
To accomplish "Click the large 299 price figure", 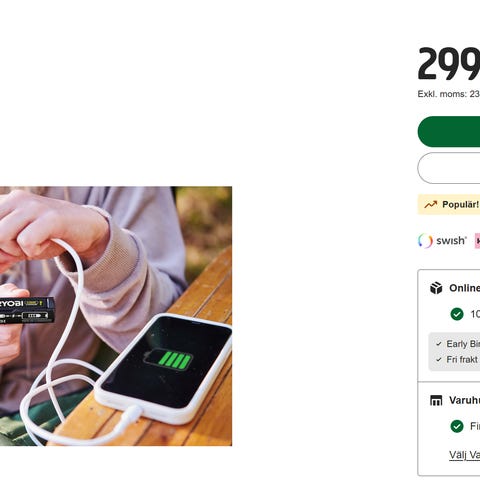I will (x=449, y=64).
